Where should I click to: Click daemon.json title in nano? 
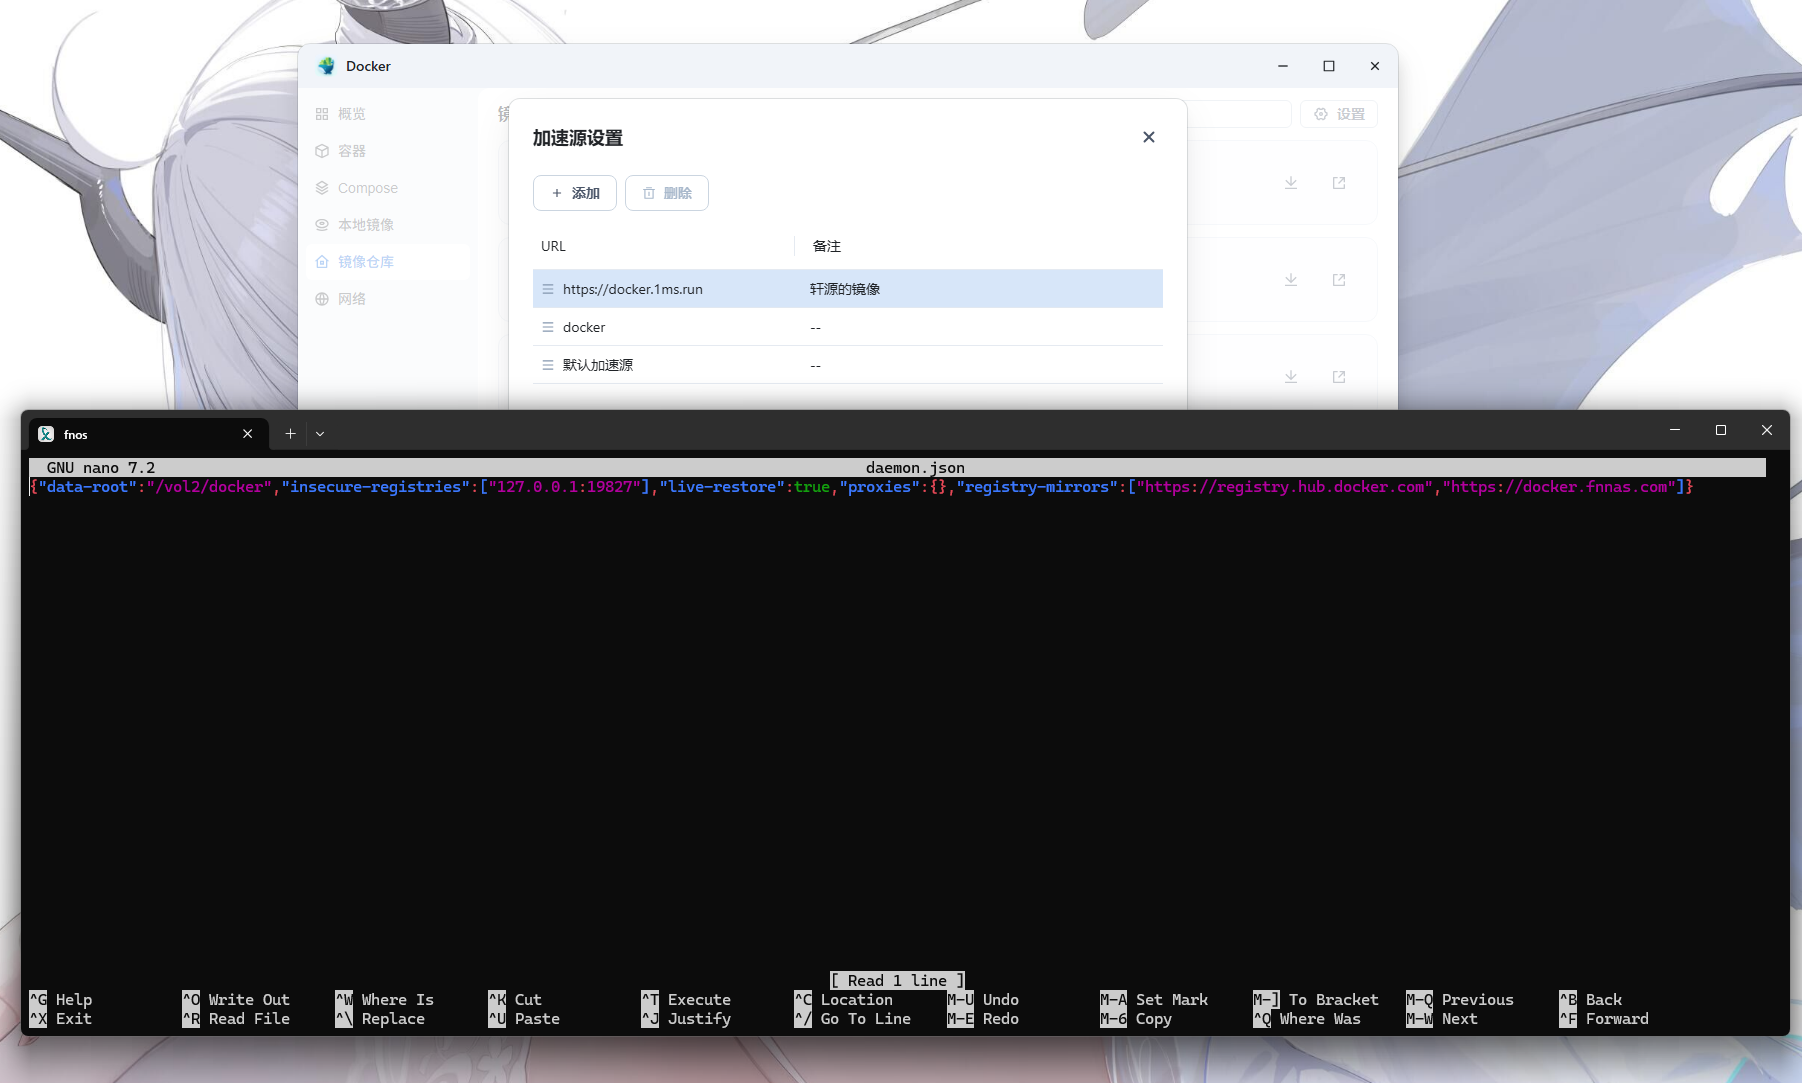point(915,468)
